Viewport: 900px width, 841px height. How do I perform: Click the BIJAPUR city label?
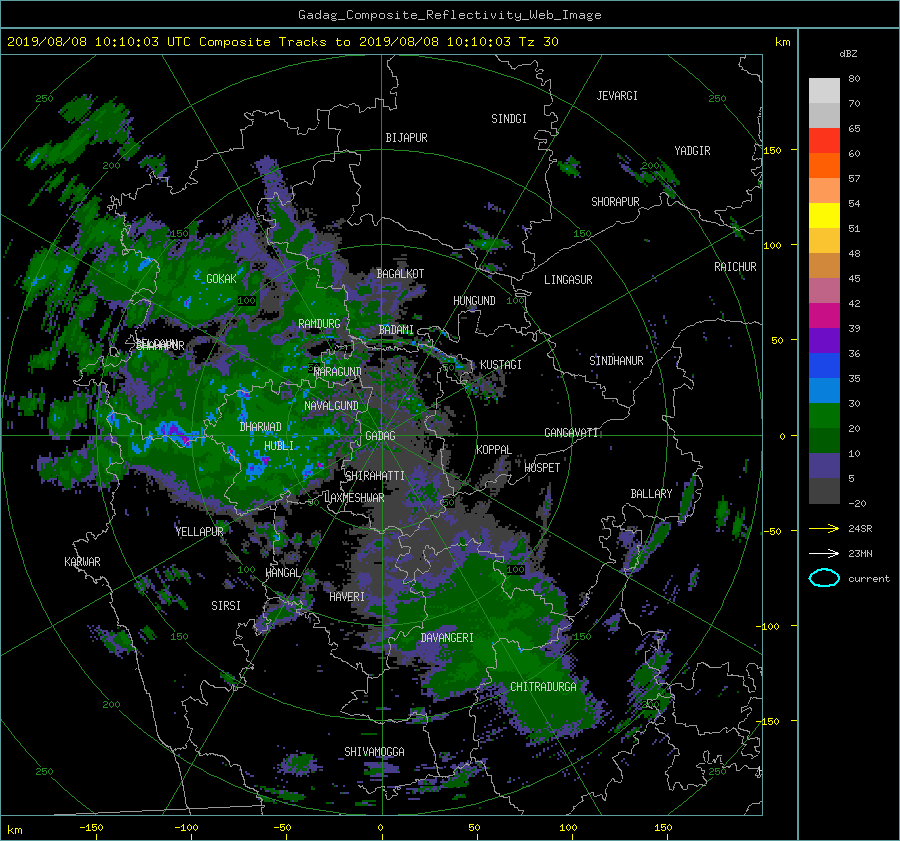406,138
